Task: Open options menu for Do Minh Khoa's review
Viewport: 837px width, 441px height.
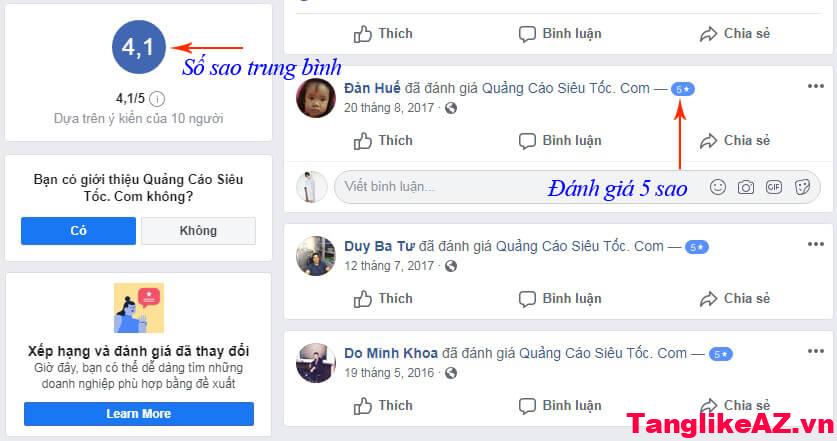Action: tap(816, 351)
